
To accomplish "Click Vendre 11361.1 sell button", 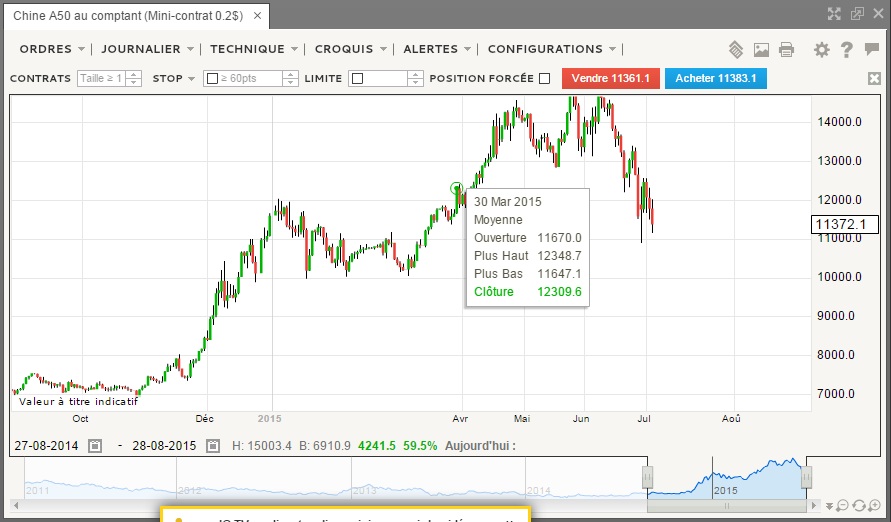I will click(x=611, y=78).
